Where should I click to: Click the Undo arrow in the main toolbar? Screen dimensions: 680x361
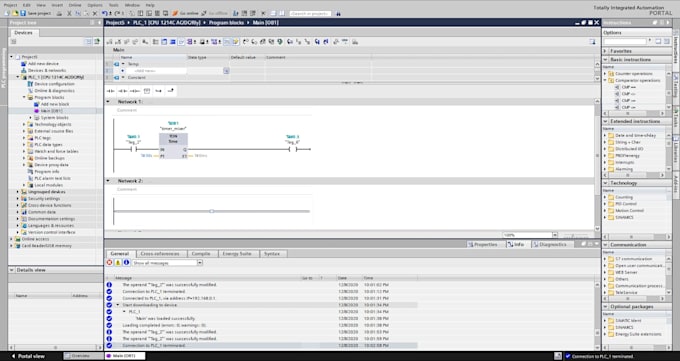coord(105,13)
